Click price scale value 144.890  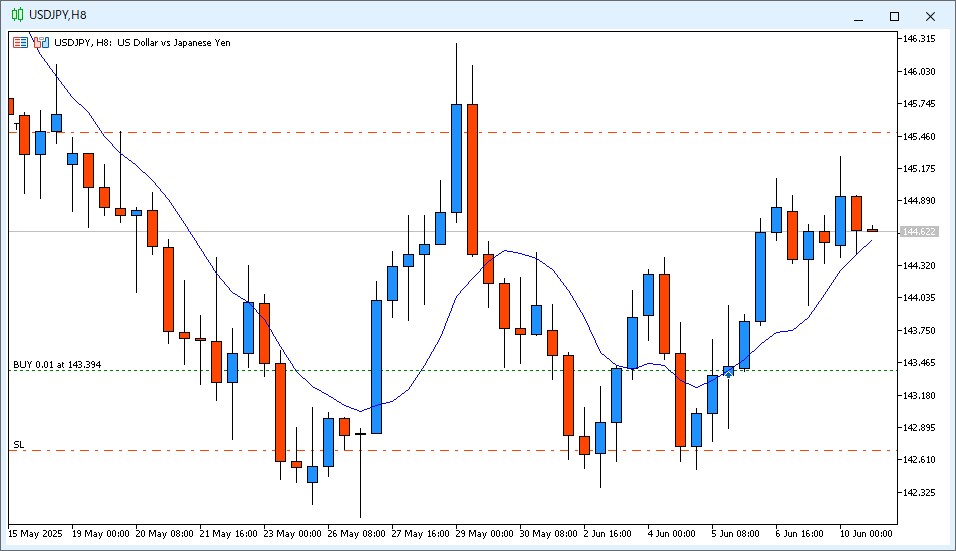click(x=919, y=201)
